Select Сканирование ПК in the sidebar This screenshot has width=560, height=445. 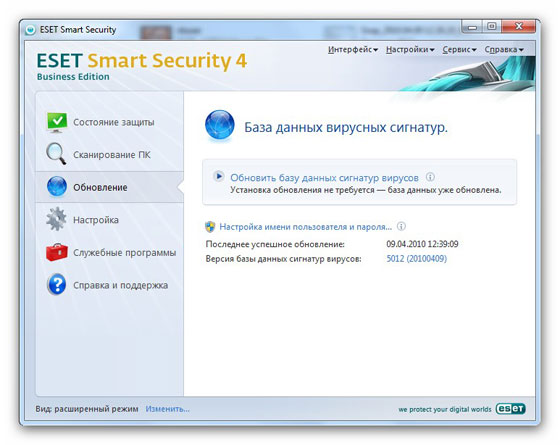[x=112, y=155]
